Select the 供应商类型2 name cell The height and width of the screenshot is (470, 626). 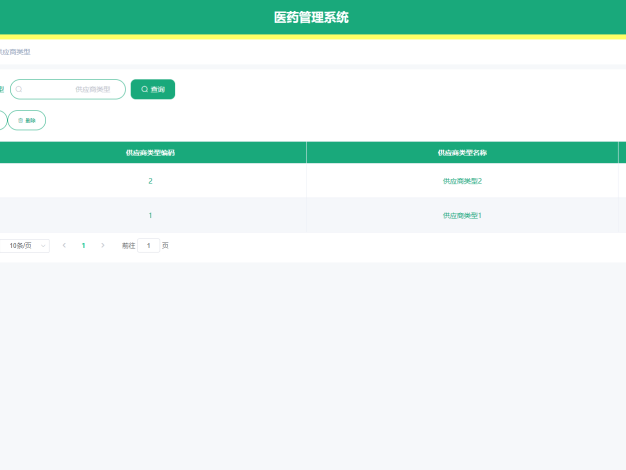pos(462,181)
